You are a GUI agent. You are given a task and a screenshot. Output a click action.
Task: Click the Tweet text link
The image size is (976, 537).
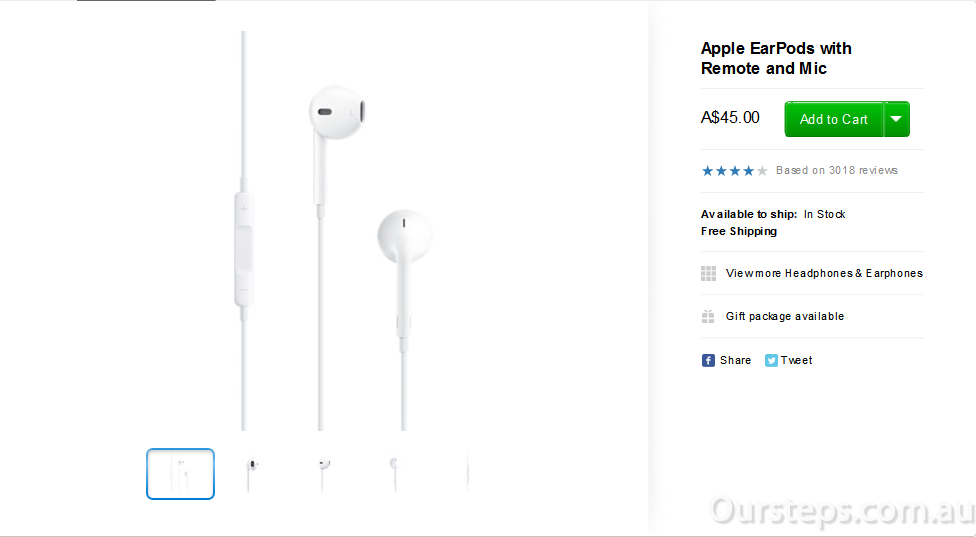click(x=797, y=360)
